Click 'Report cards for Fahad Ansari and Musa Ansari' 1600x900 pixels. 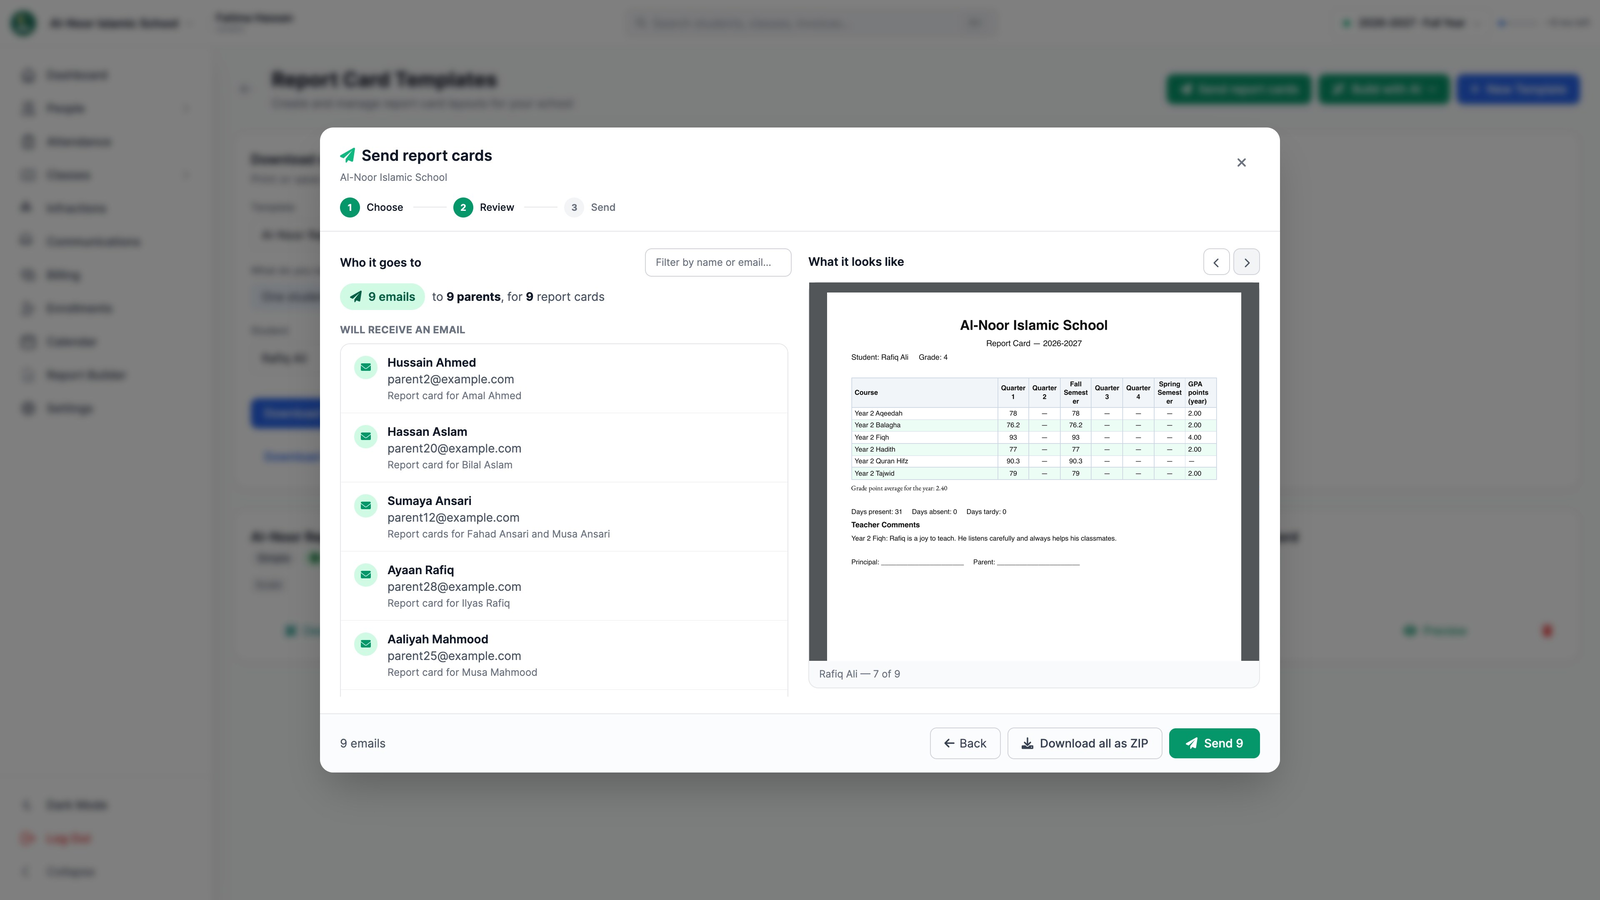(498, 534)
